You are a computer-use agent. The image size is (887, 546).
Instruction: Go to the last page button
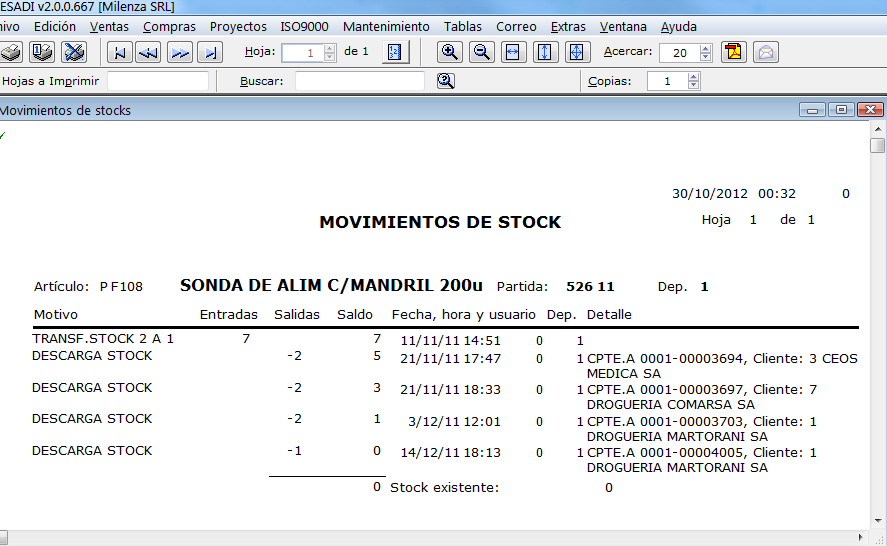210,53
